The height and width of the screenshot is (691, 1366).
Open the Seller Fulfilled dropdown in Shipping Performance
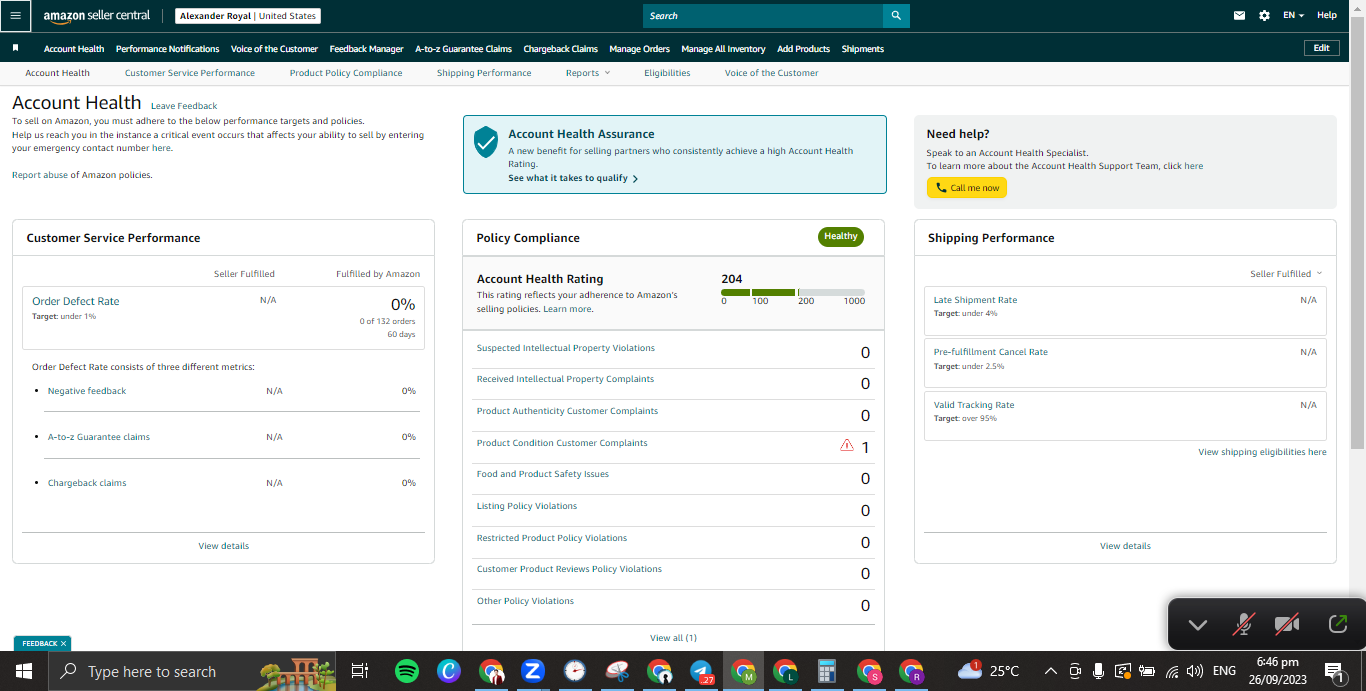coord(1286,274)
